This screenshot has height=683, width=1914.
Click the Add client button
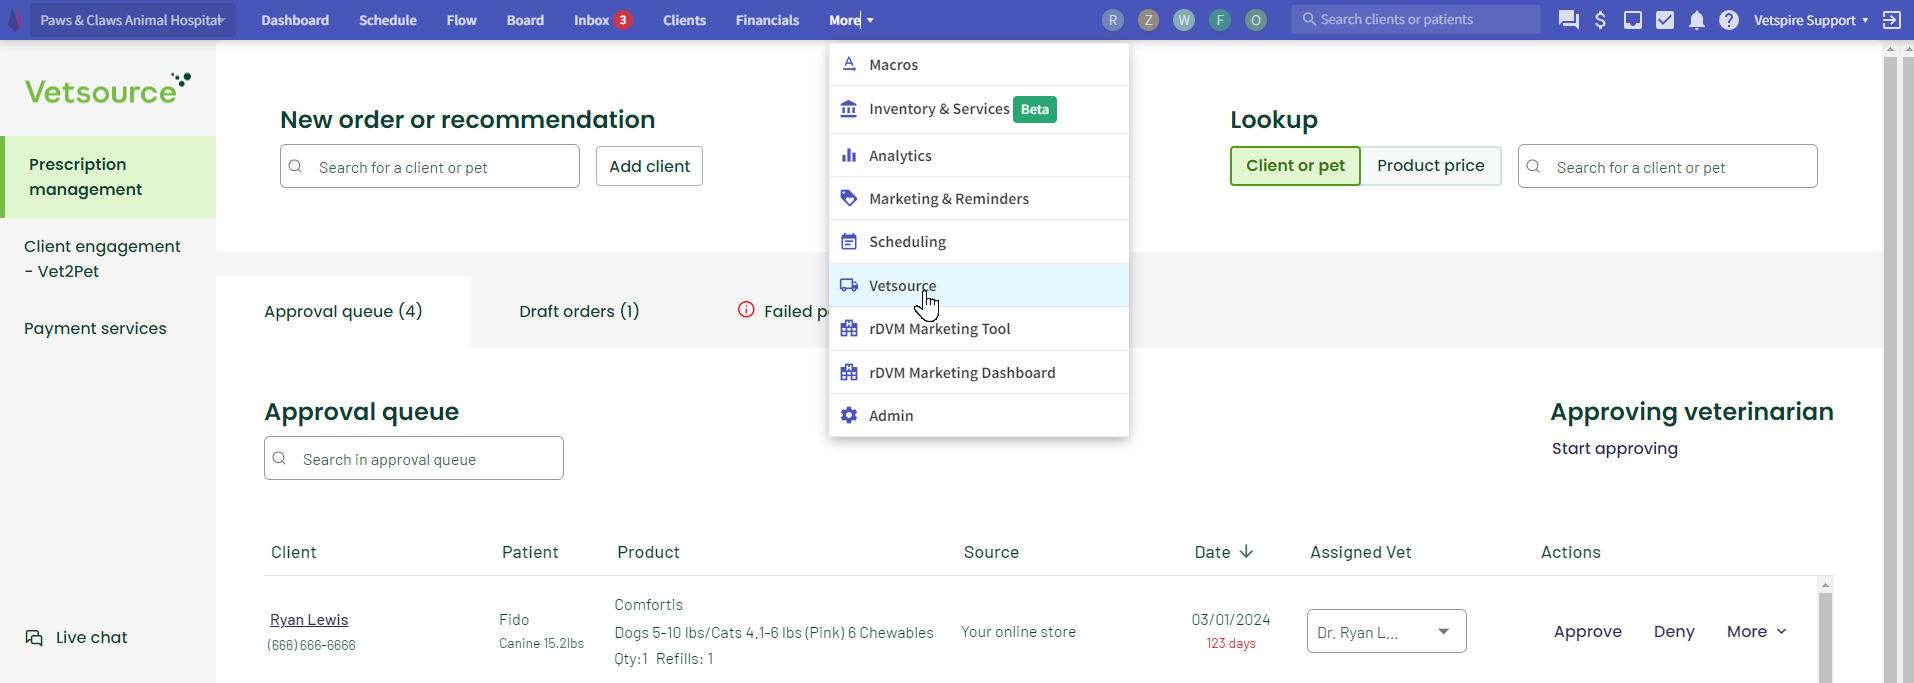pyautogui.click(x=649, y=166)
